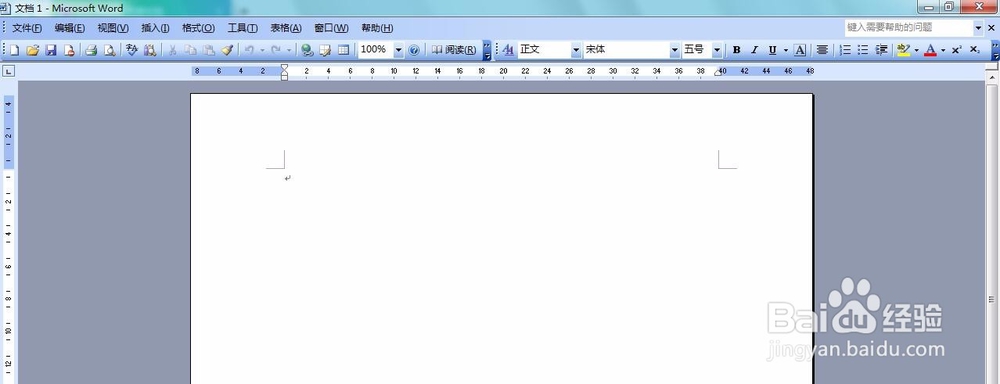
Task: Open the undo history dropdown arrow
Action: 262,50
